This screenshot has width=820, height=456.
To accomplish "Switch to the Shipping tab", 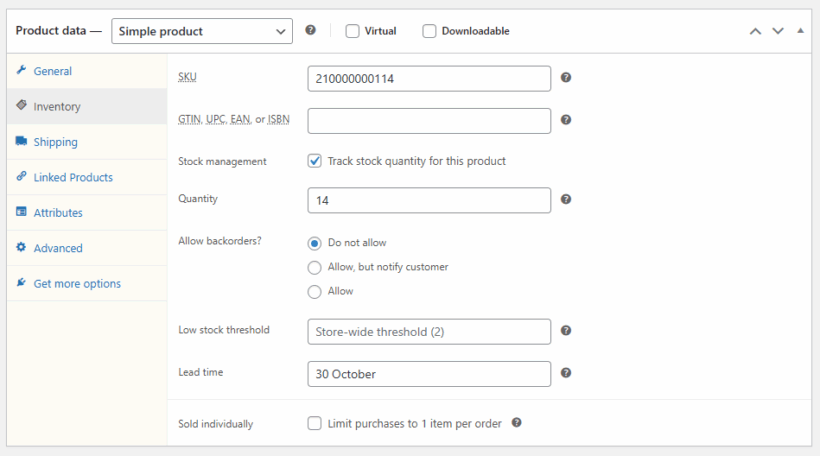I will 55,142.
